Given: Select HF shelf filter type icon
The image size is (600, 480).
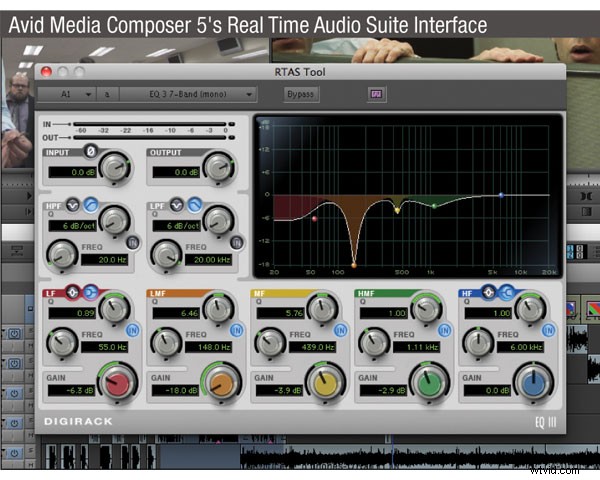Looking at the screenshot, I should click(506, 293).
